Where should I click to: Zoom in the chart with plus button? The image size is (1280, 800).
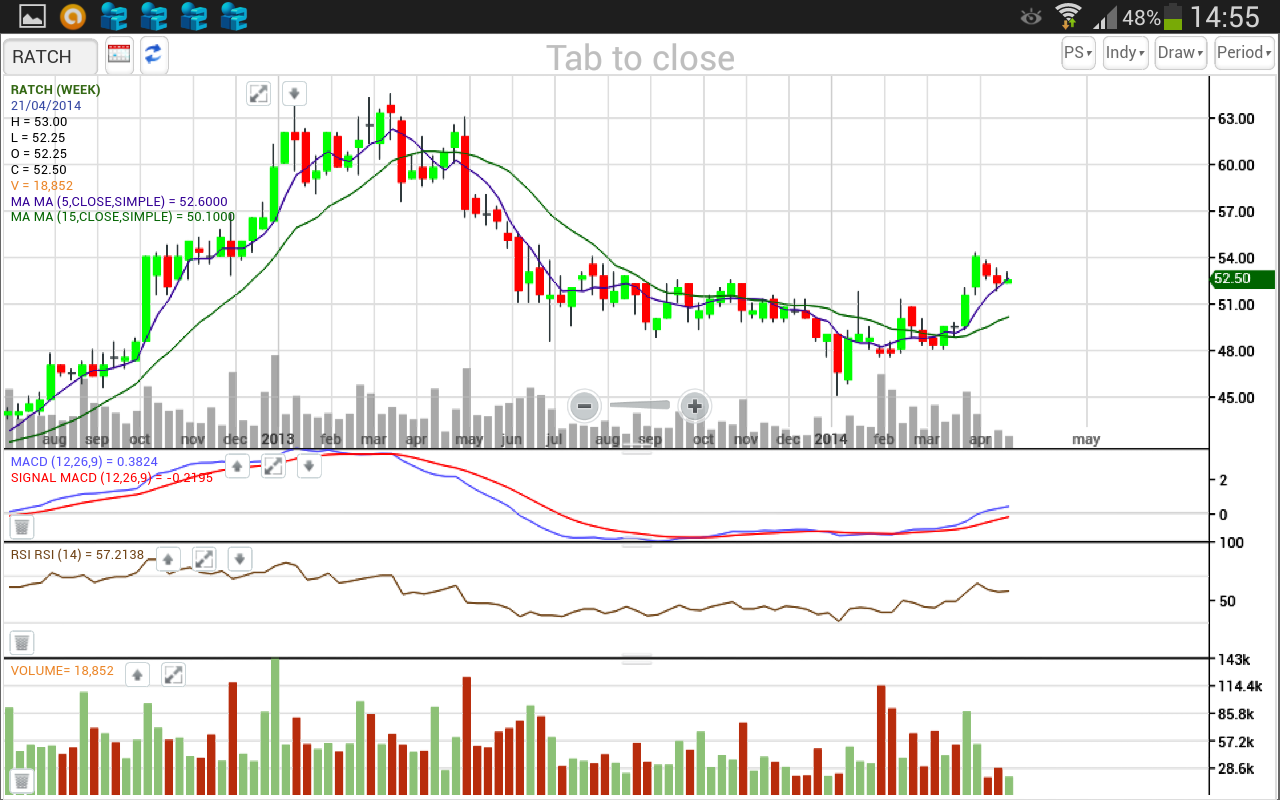[x=694, y=406]
